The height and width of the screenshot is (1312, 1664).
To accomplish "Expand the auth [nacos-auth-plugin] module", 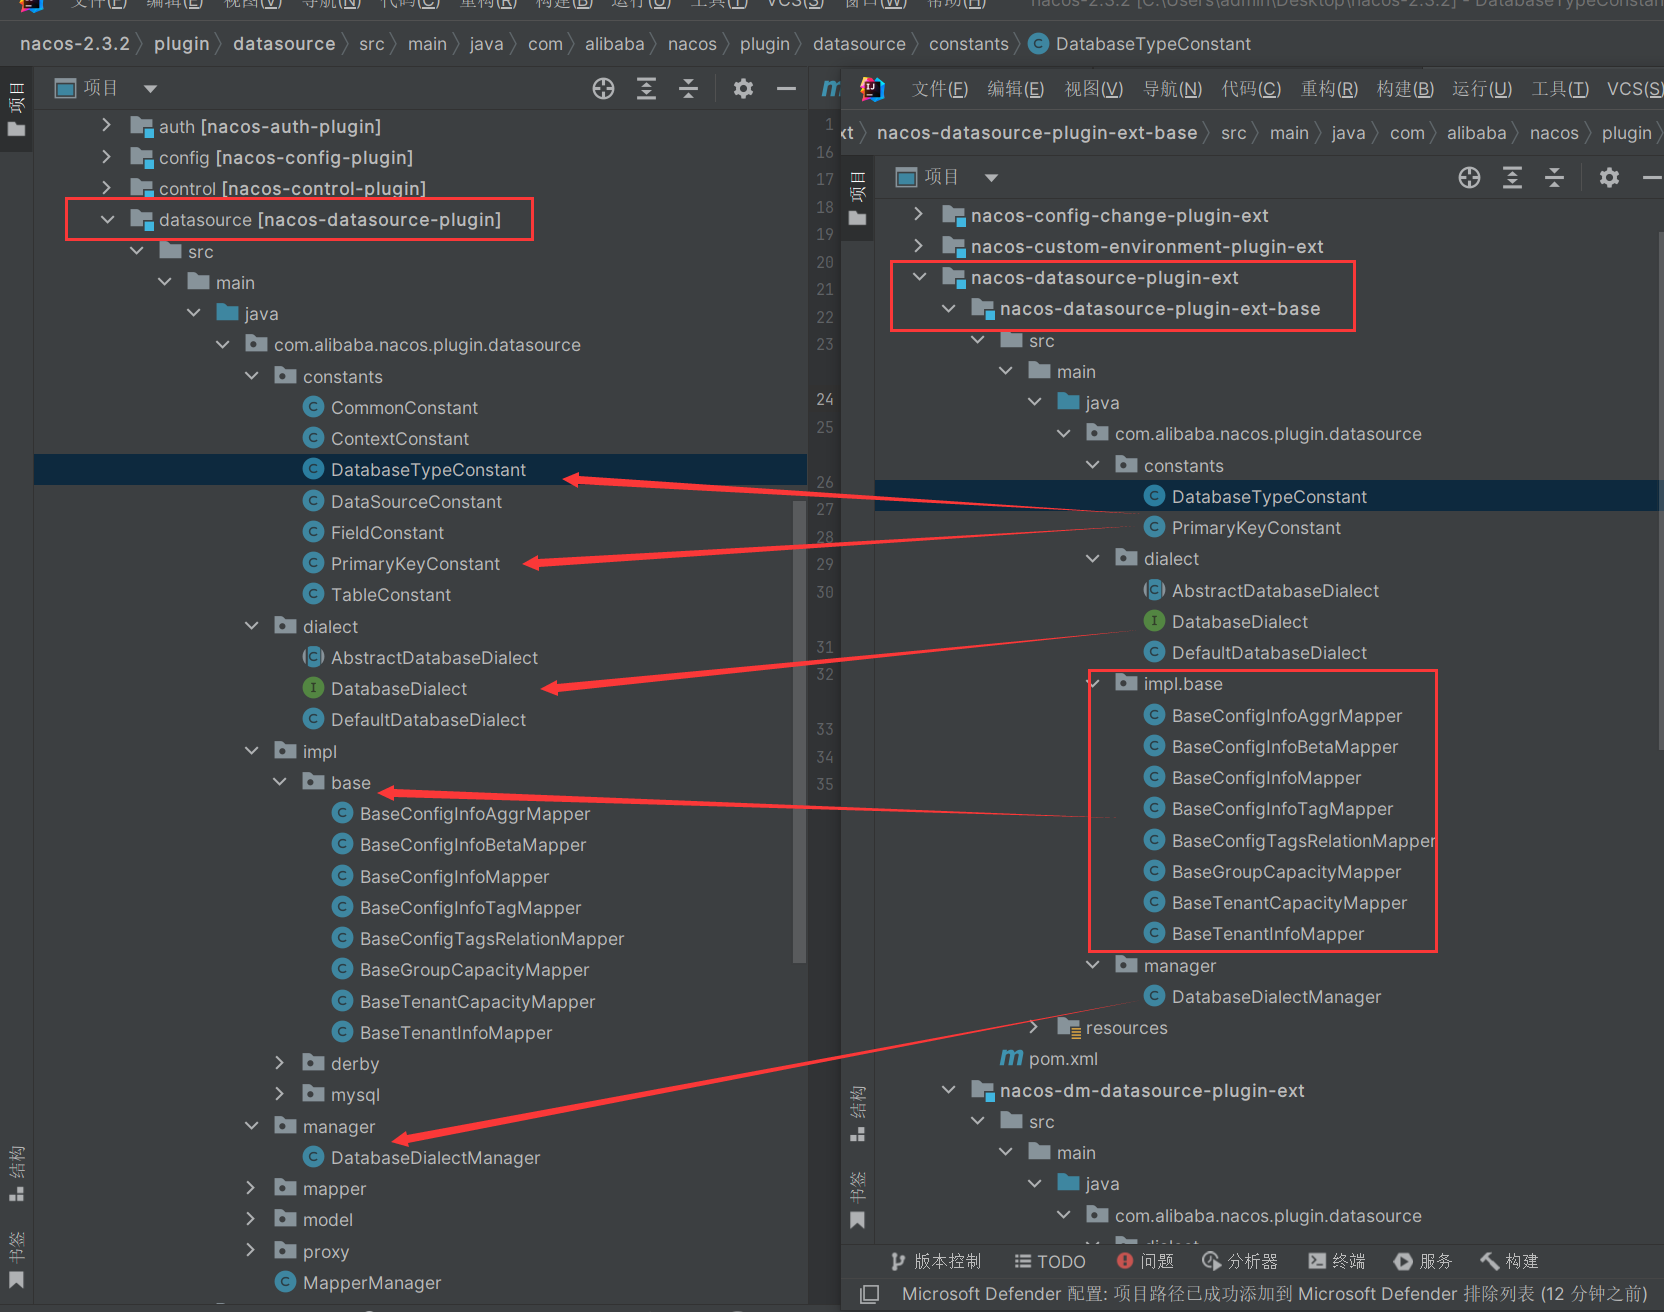I will click(107, 126).
